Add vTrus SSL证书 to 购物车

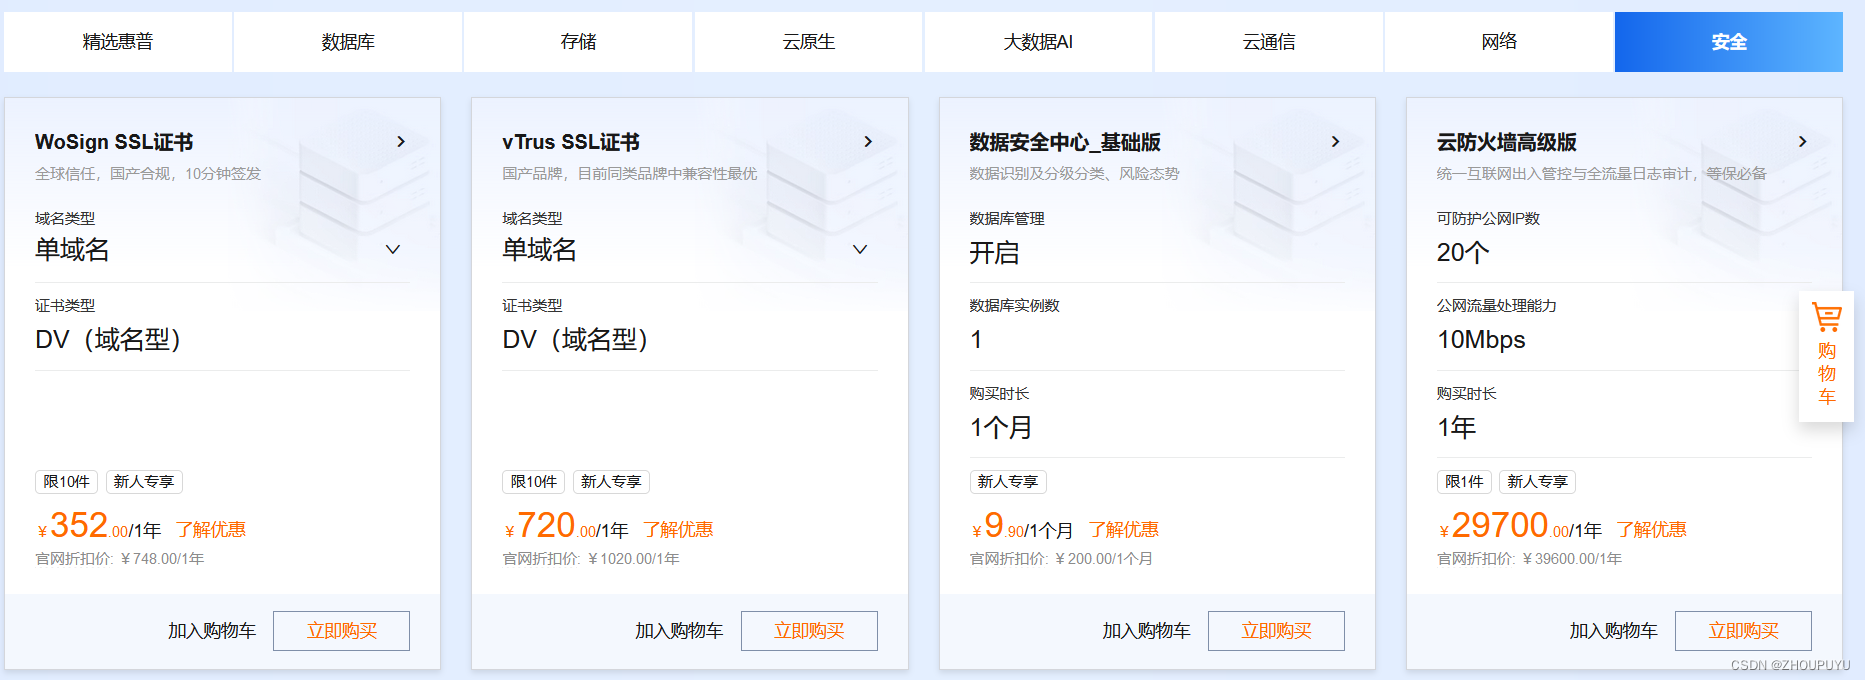pyautogui.click(x=679, y=631)
